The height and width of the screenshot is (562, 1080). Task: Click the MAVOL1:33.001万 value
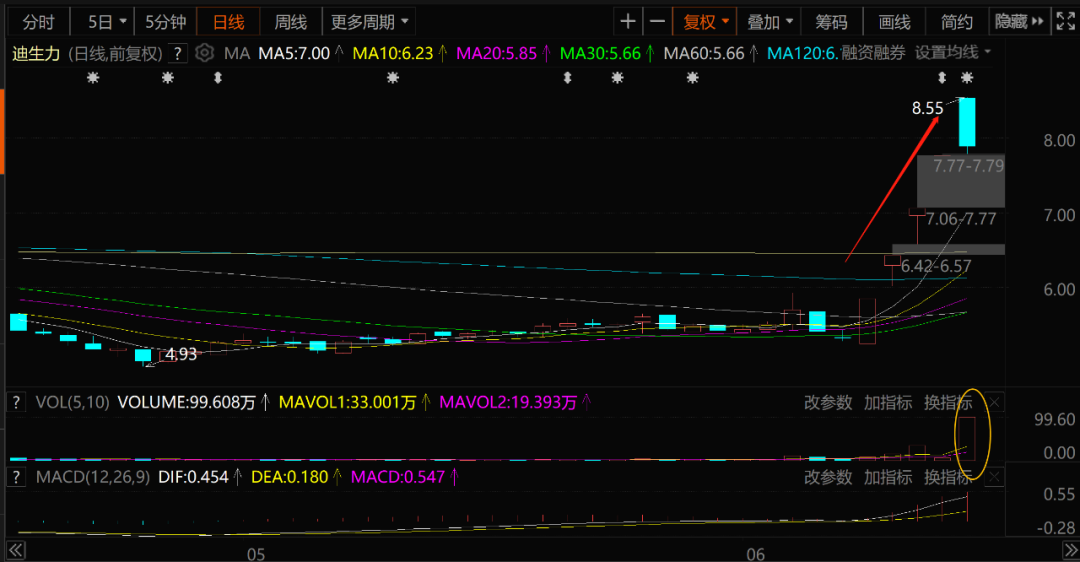347,402
